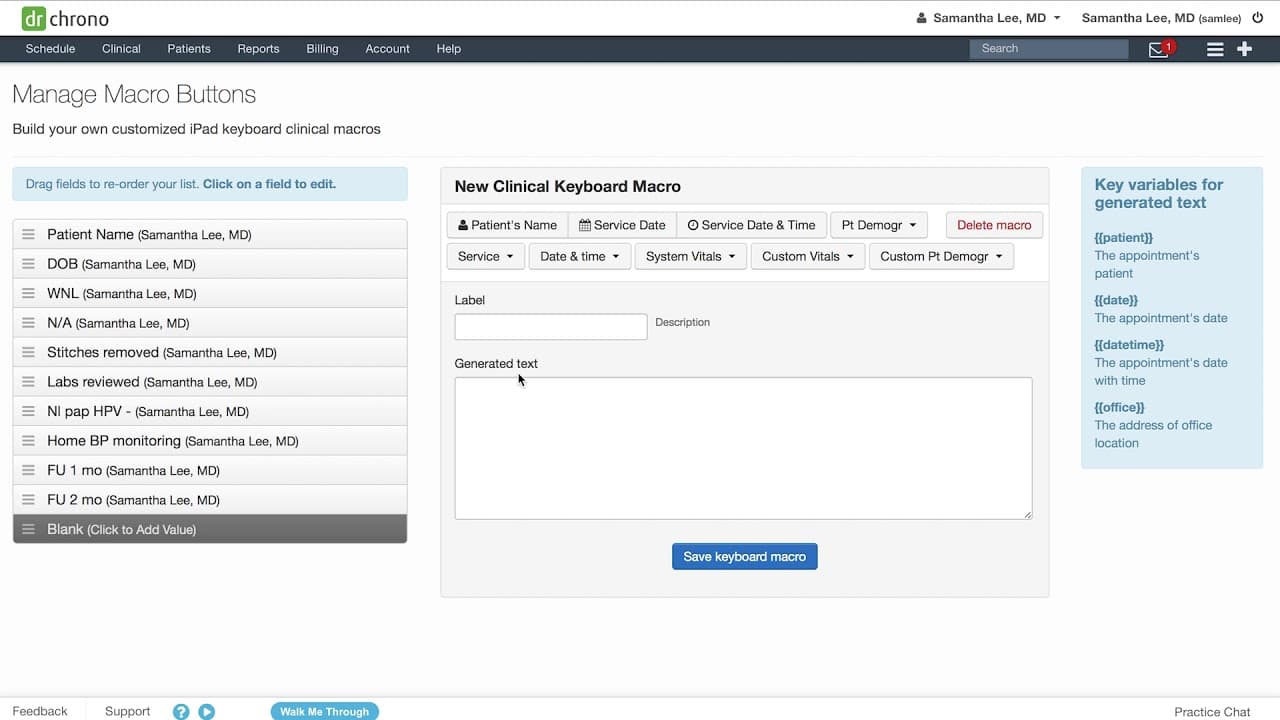Image resolution: width=1280 pixels, height=720 pixels.
Task: Open the Reports menu
Action: [x=258, y=49]
